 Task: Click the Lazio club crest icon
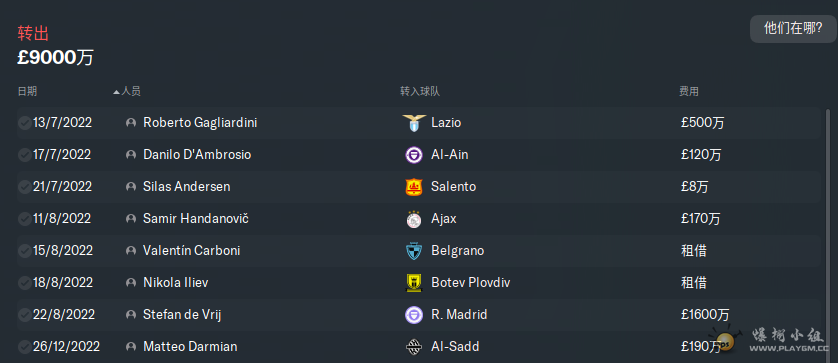[414, 123]
